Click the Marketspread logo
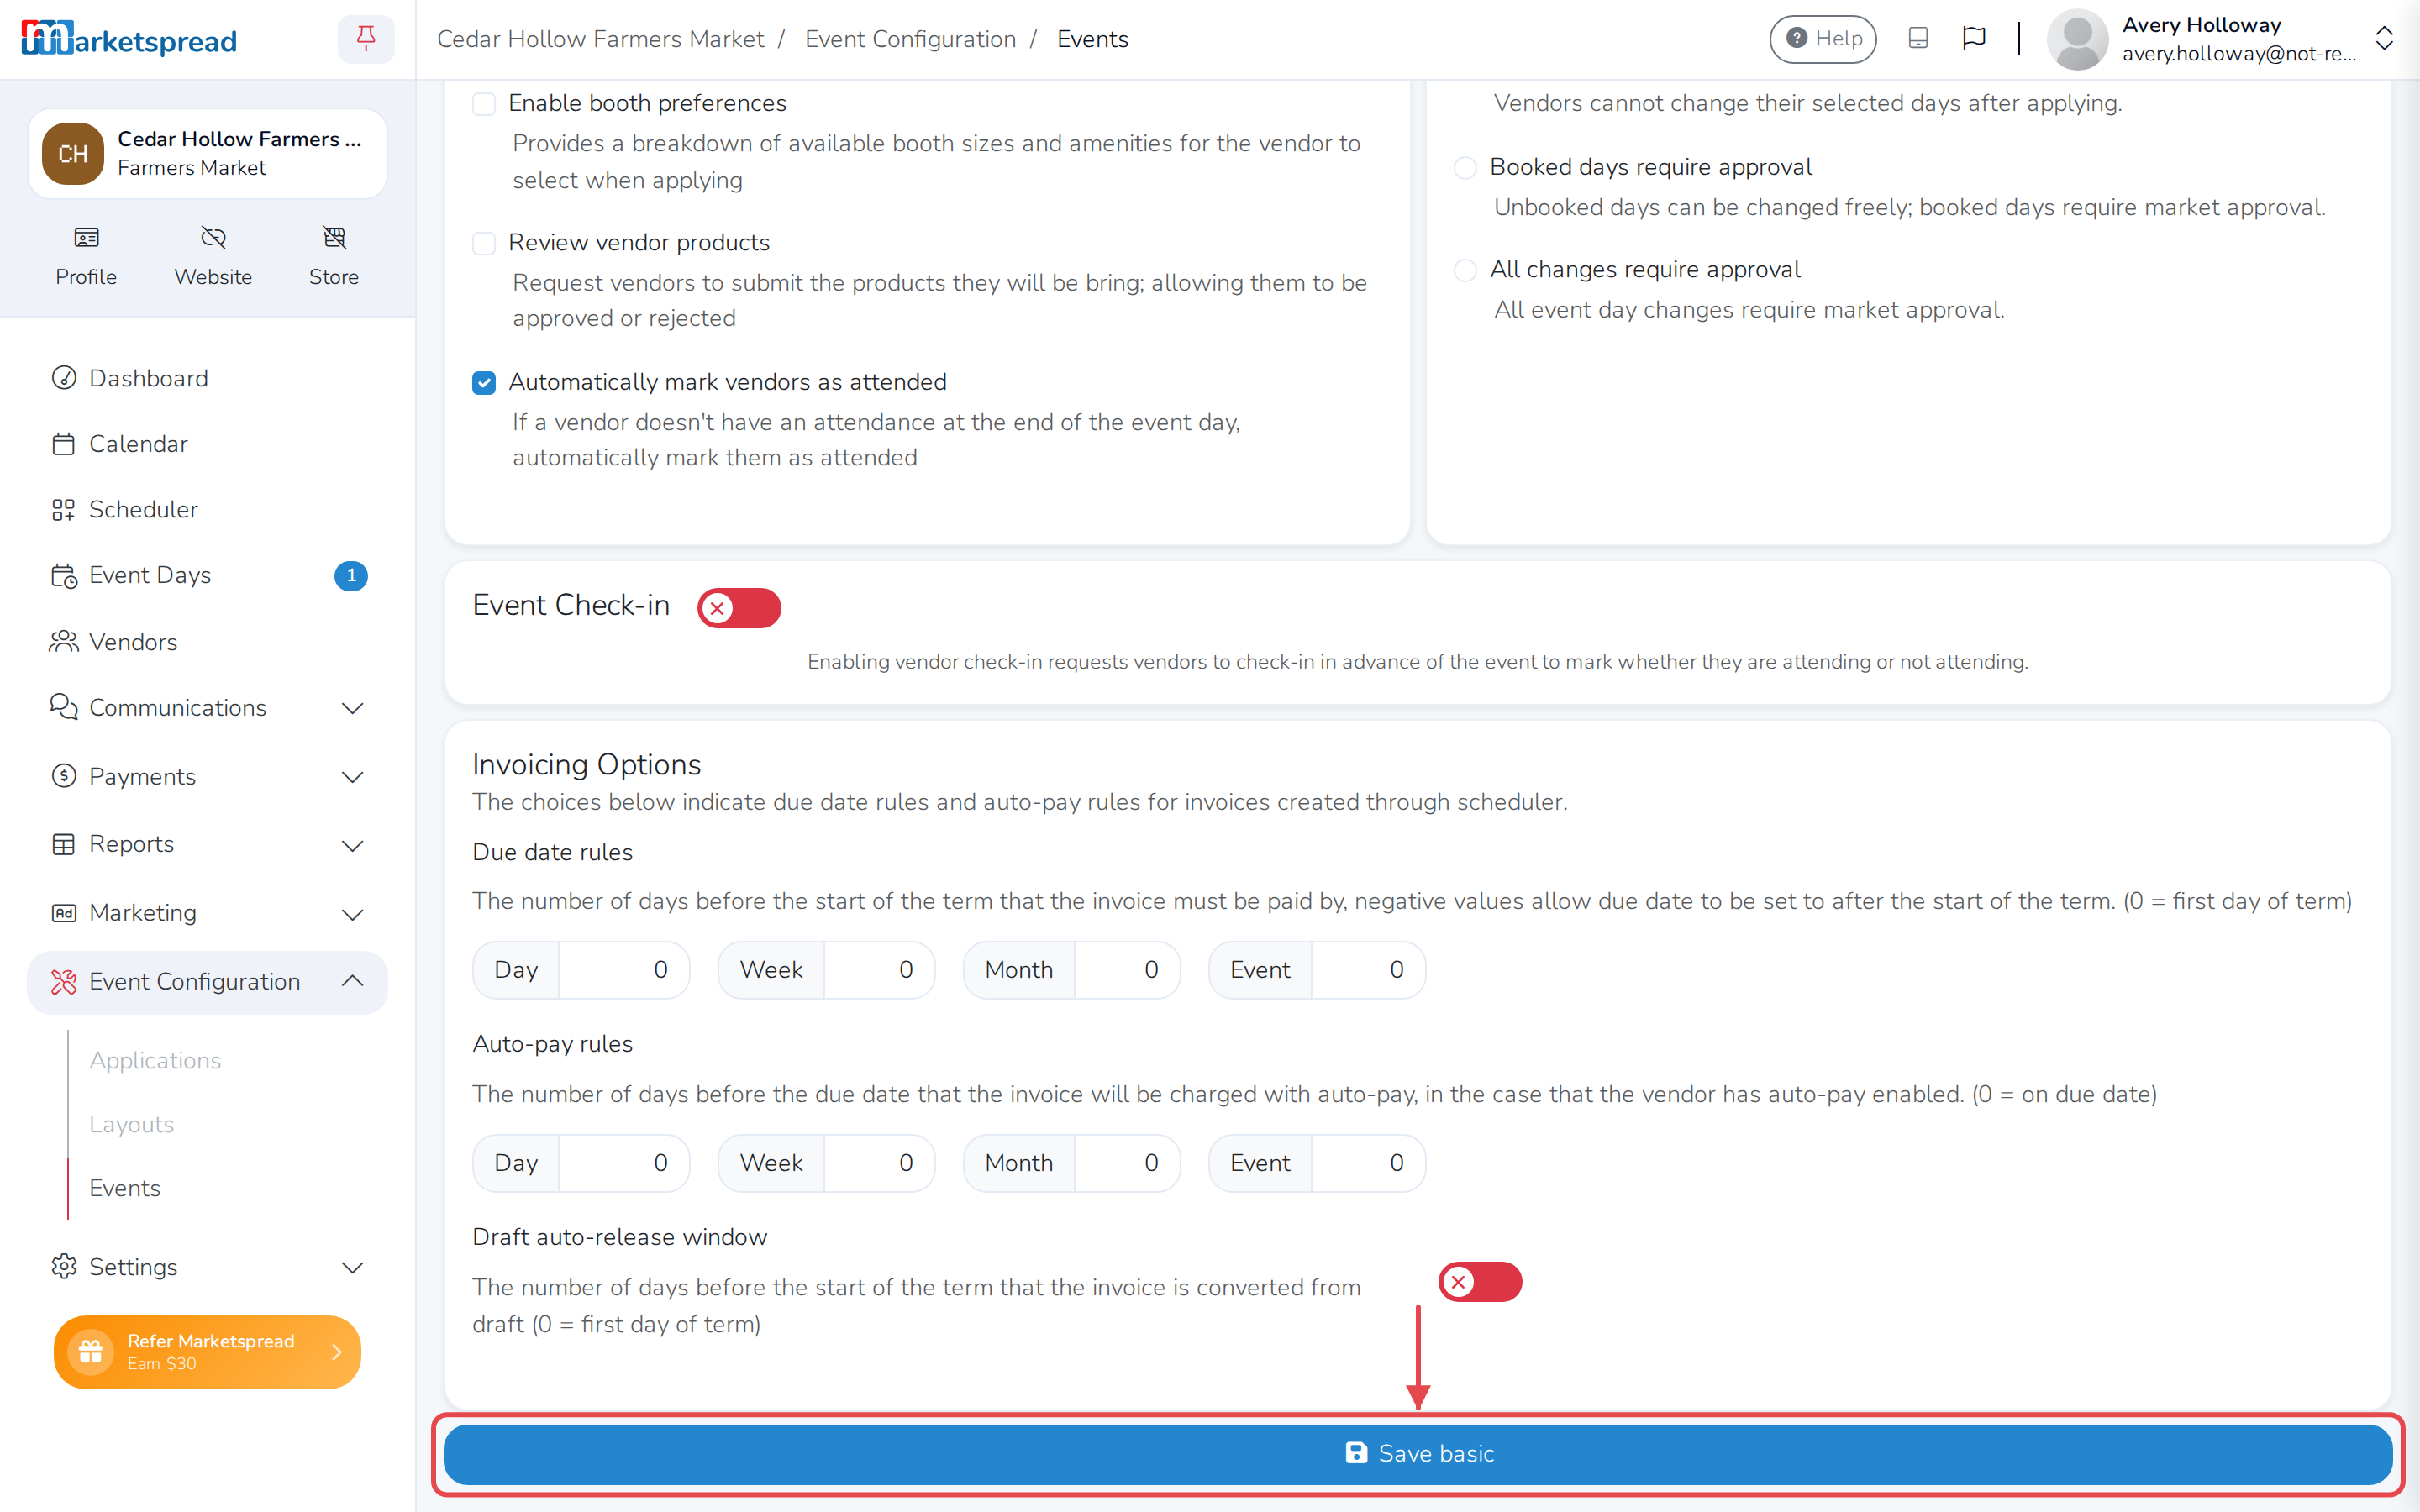 pos(129,39)
